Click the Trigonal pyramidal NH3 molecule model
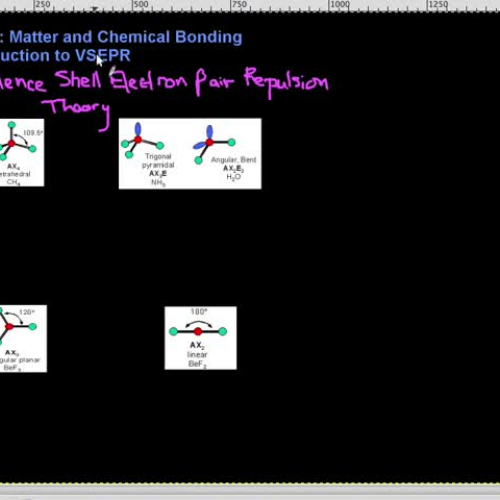 pyautogui.click(x=142, y=141)
